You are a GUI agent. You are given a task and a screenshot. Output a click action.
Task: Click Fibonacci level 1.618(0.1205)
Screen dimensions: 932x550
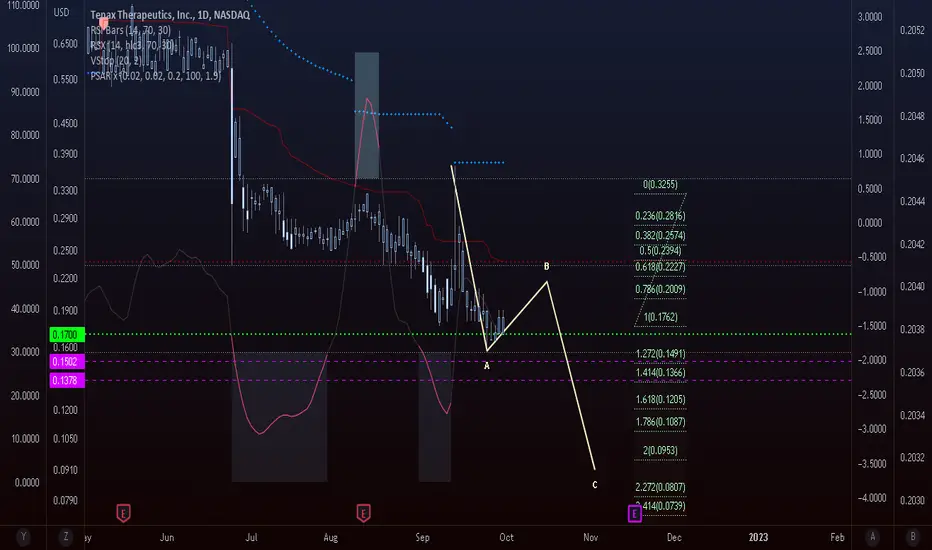[660, 400]
